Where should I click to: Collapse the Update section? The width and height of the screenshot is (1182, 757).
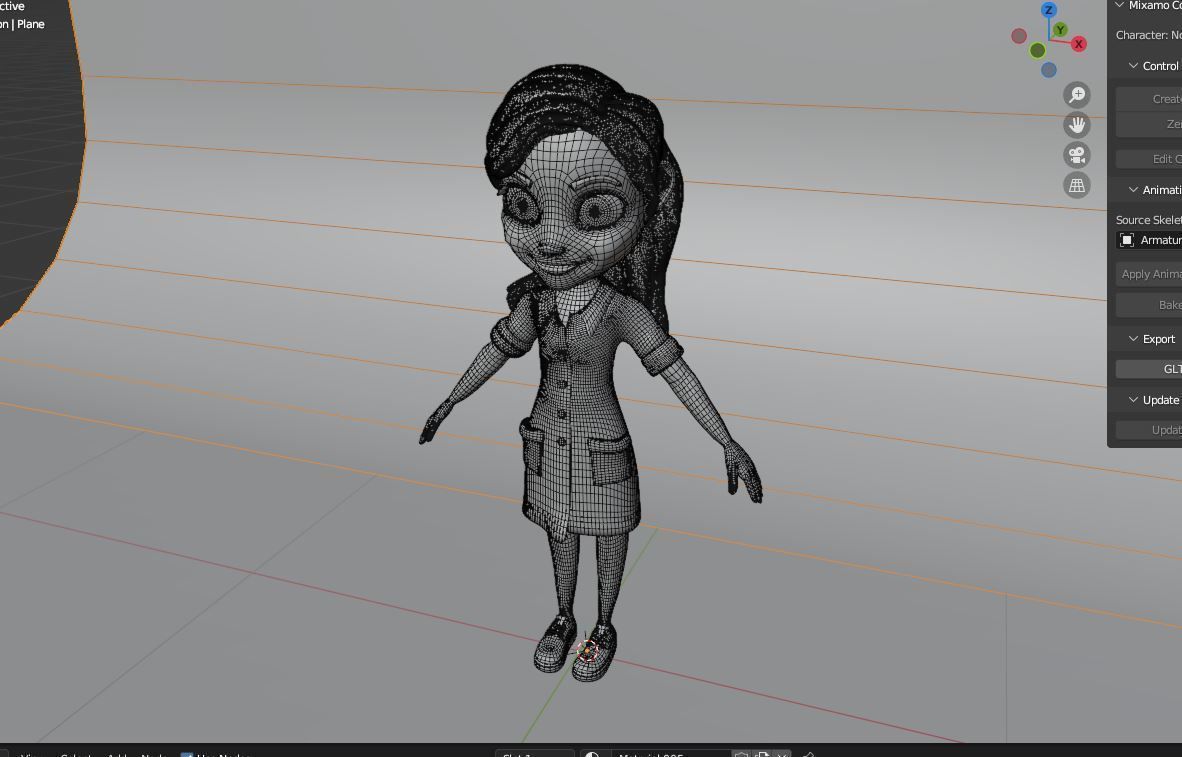tap(1133, 400)
